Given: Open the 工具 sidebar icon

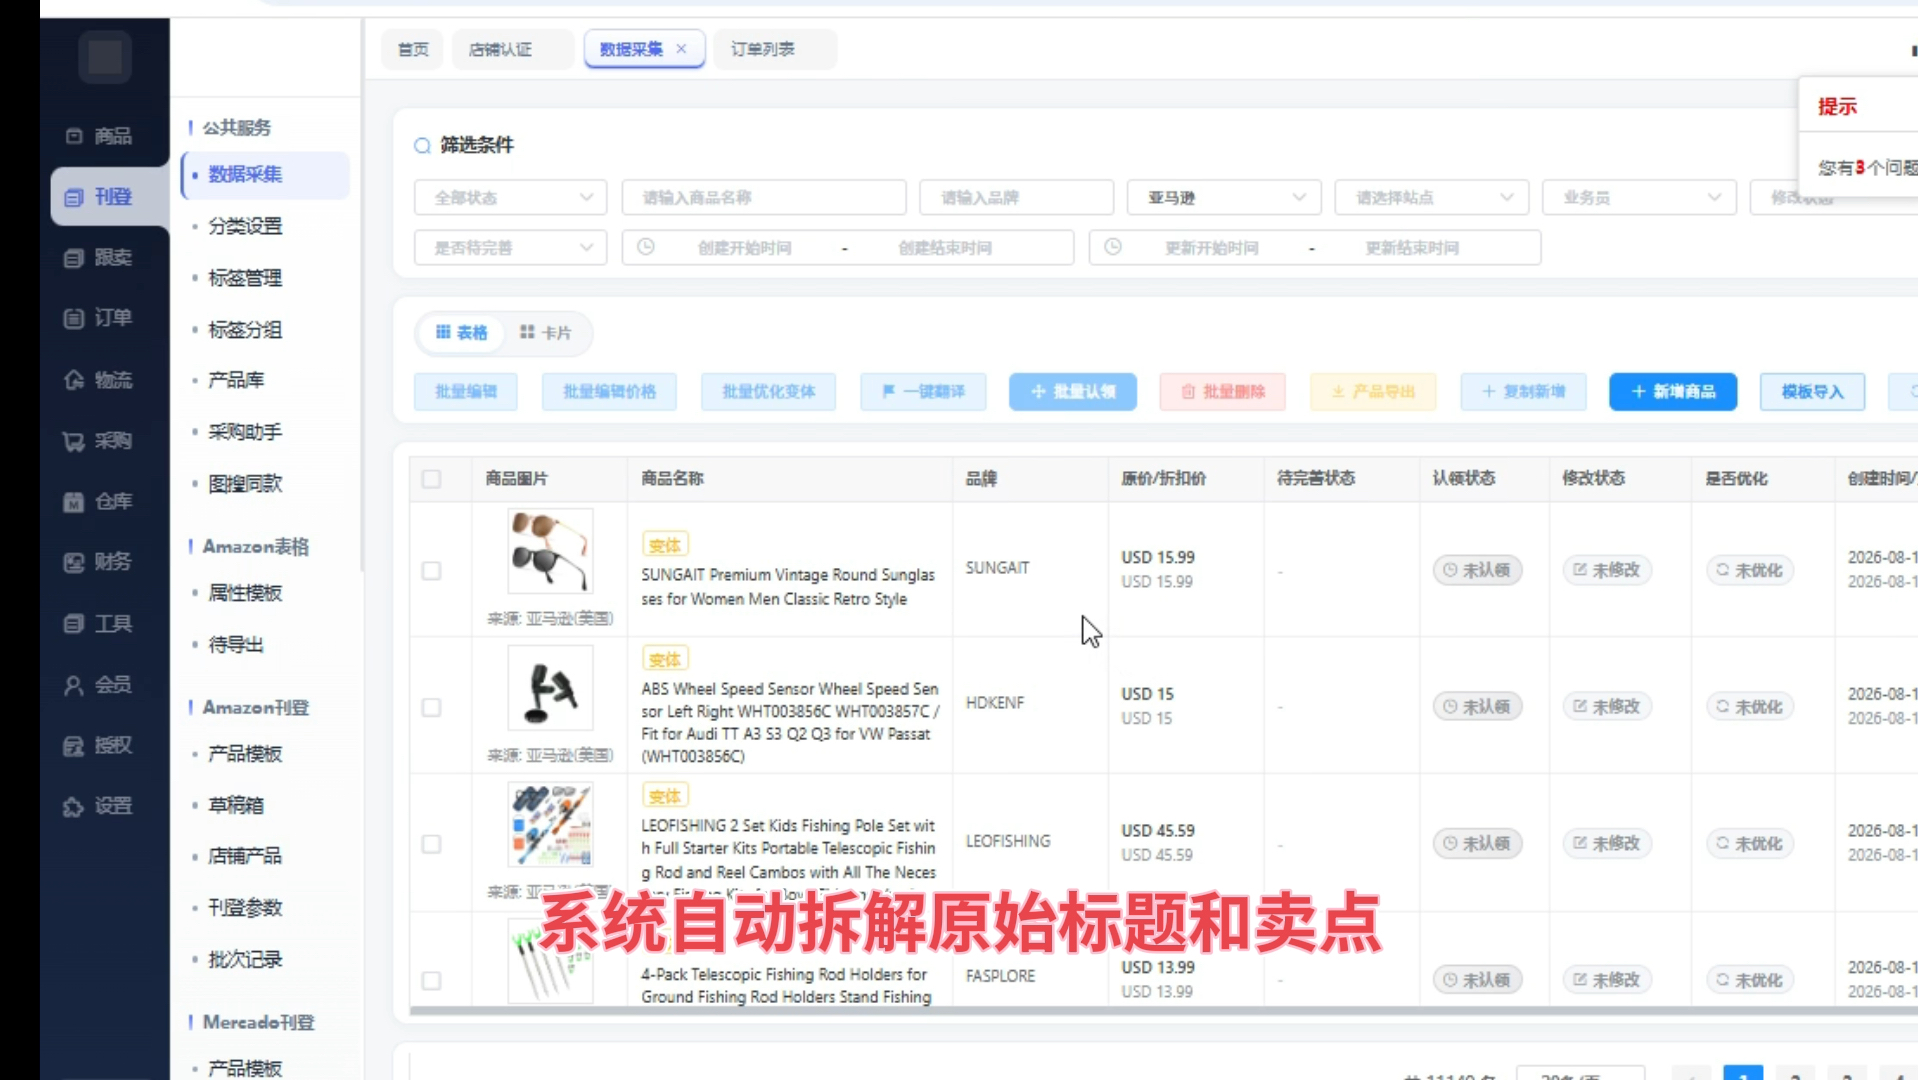Looking at the screenshot, I should [74, 624].
